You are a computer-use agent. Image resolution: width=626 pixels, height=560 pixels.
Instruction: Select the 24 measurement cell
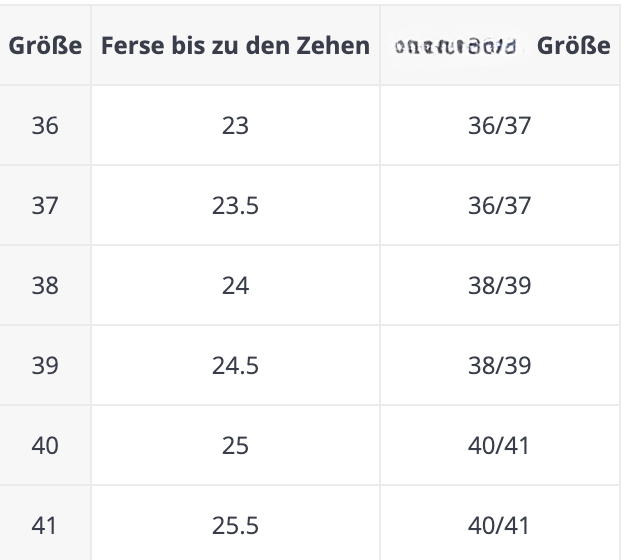click(x=236, y=285)
